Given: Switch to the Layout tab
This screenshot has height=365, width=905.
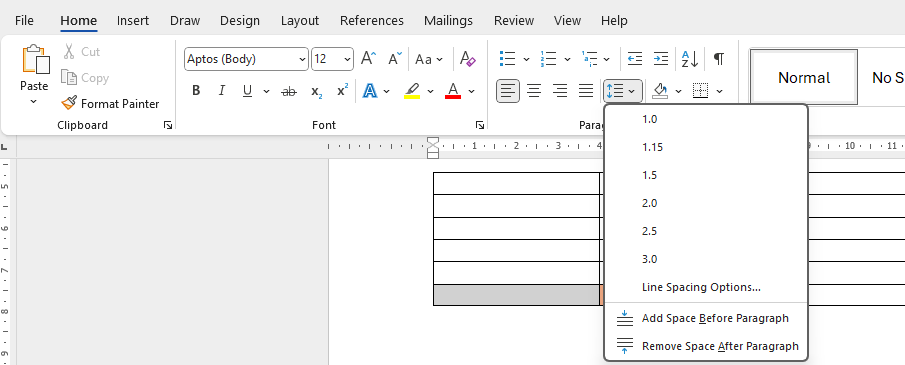Looking at the screenshot, I should click(300, 21).
